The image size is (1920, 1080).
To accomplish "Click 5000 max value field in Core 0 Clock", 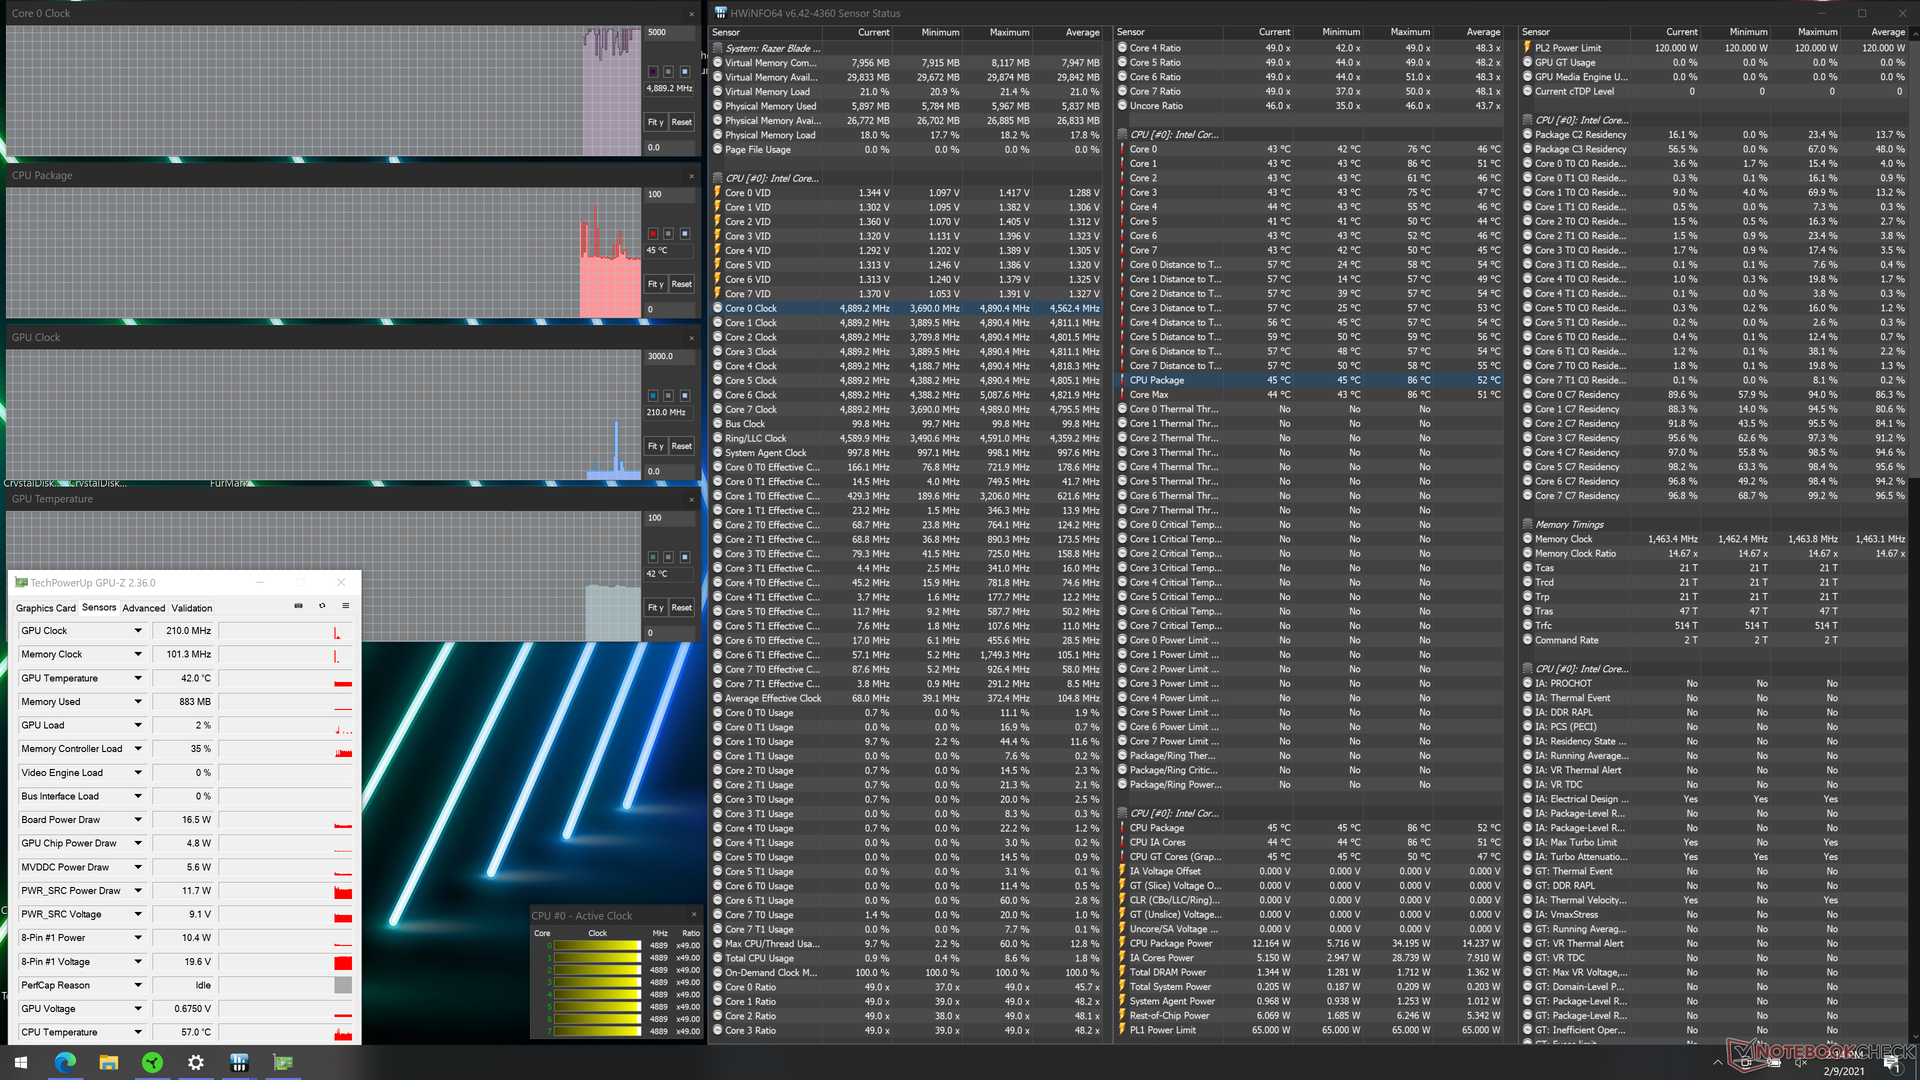I will pos(668,33).
